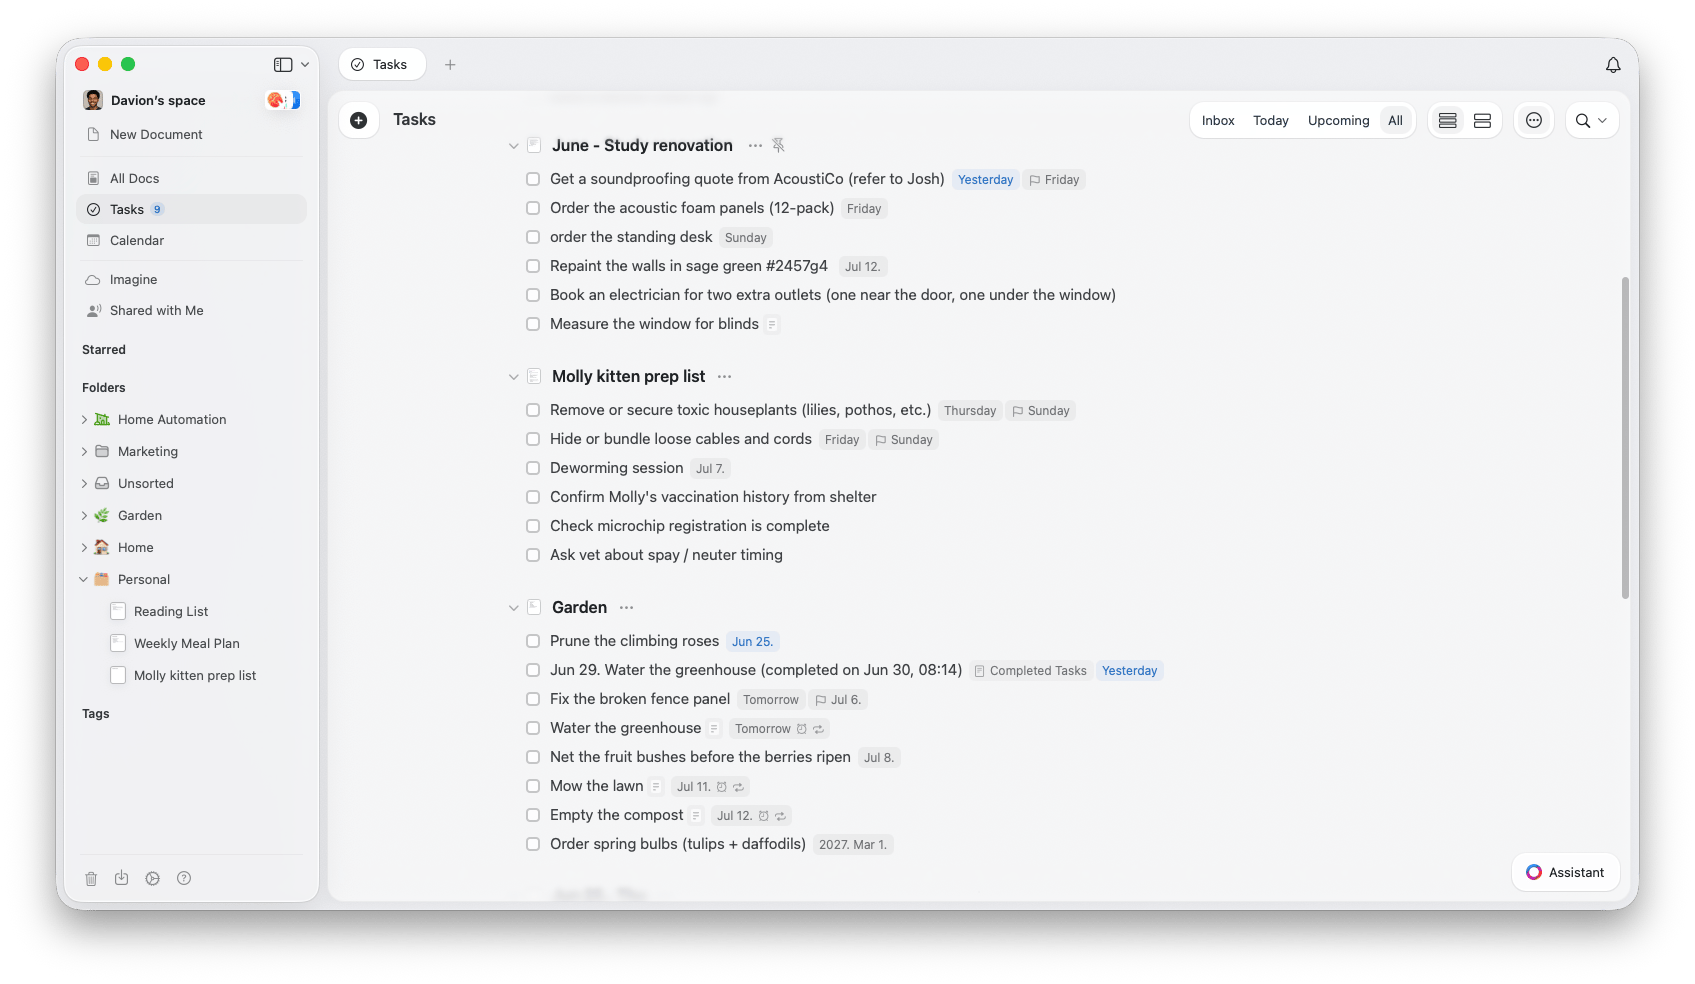Collapse the June - Study renovation section
This screenshot has height=984, width=1695.
(x=514, y=146)
